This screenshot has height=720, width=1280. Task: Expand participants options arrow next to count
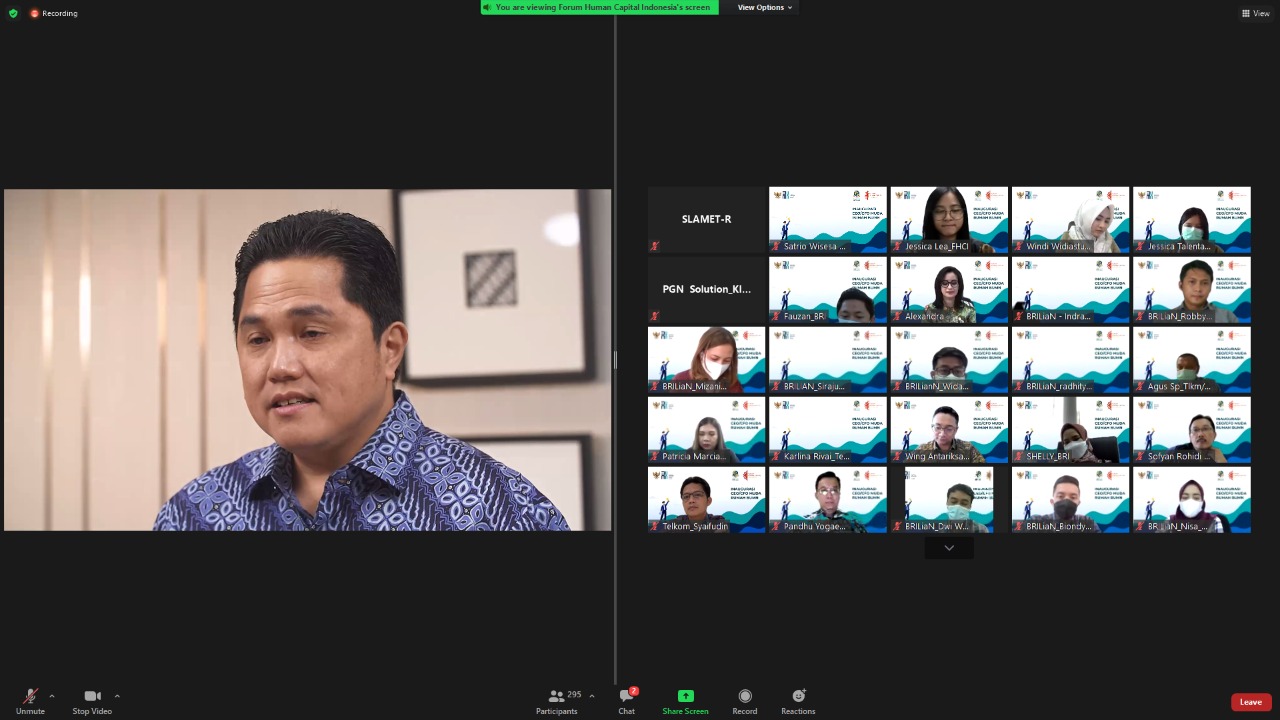point(592,696)
